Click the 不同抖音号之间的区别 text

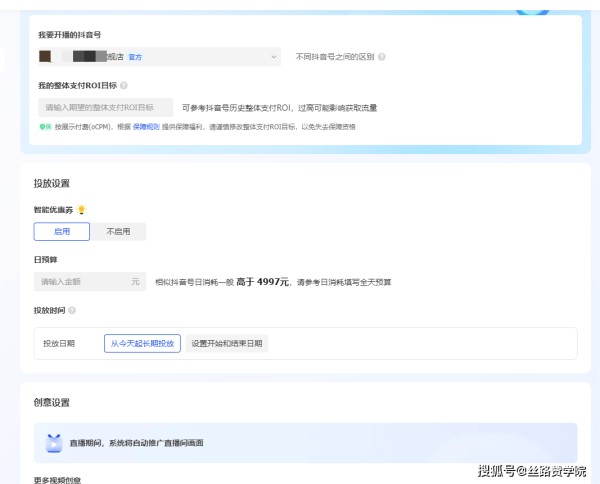pyautogui.click(x=335, y=57)
